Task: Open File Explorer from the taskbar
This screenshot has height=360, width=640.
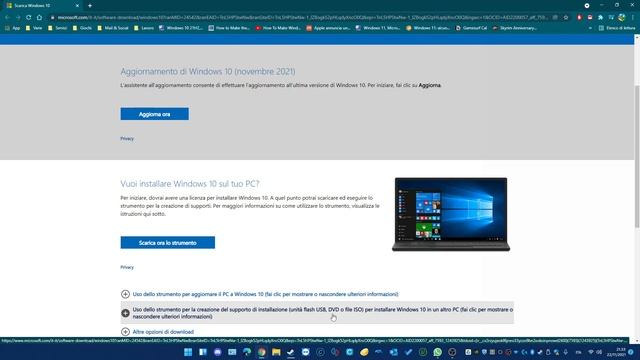Action: point(276,352)
